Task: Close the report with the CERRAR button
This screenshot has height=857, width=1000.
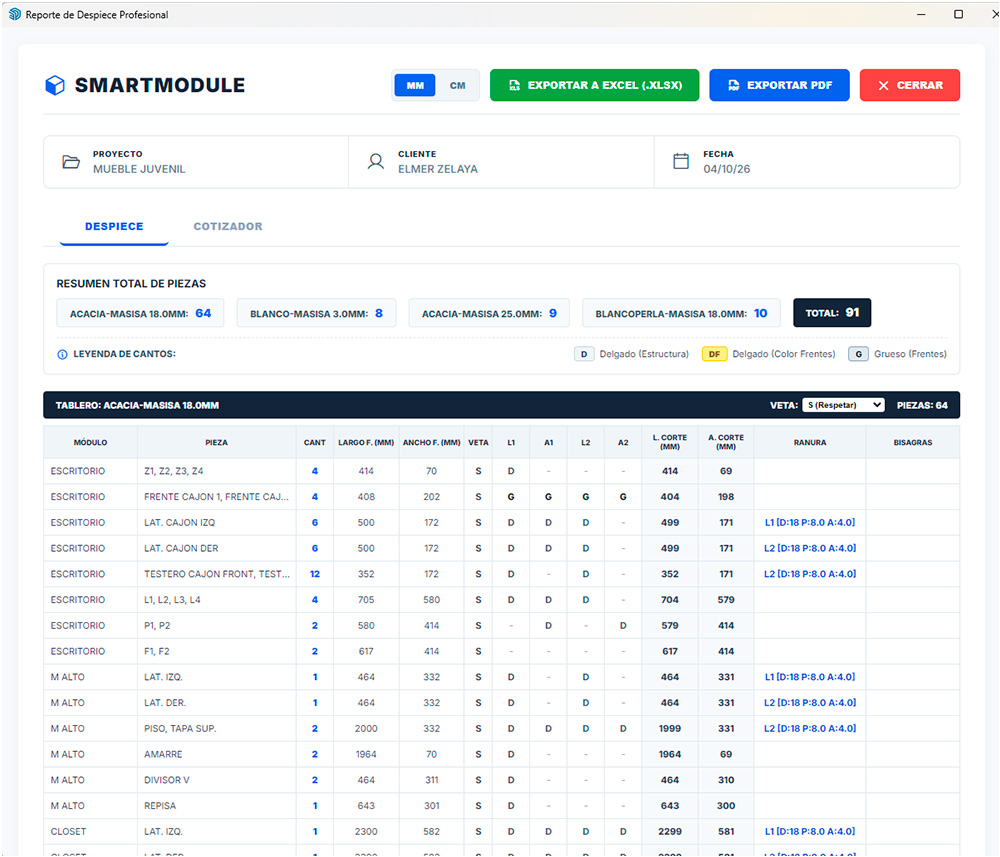Action: 909,85
